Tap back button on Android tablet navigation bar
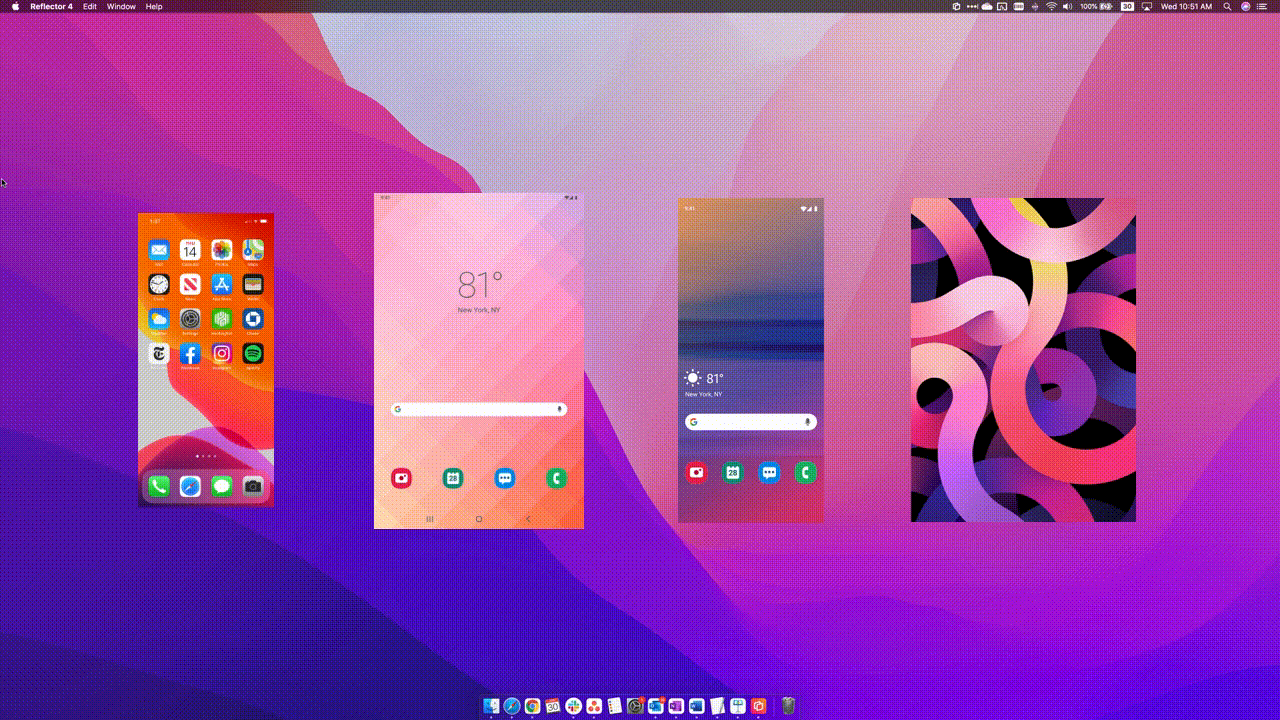 (x=528, y=519)
